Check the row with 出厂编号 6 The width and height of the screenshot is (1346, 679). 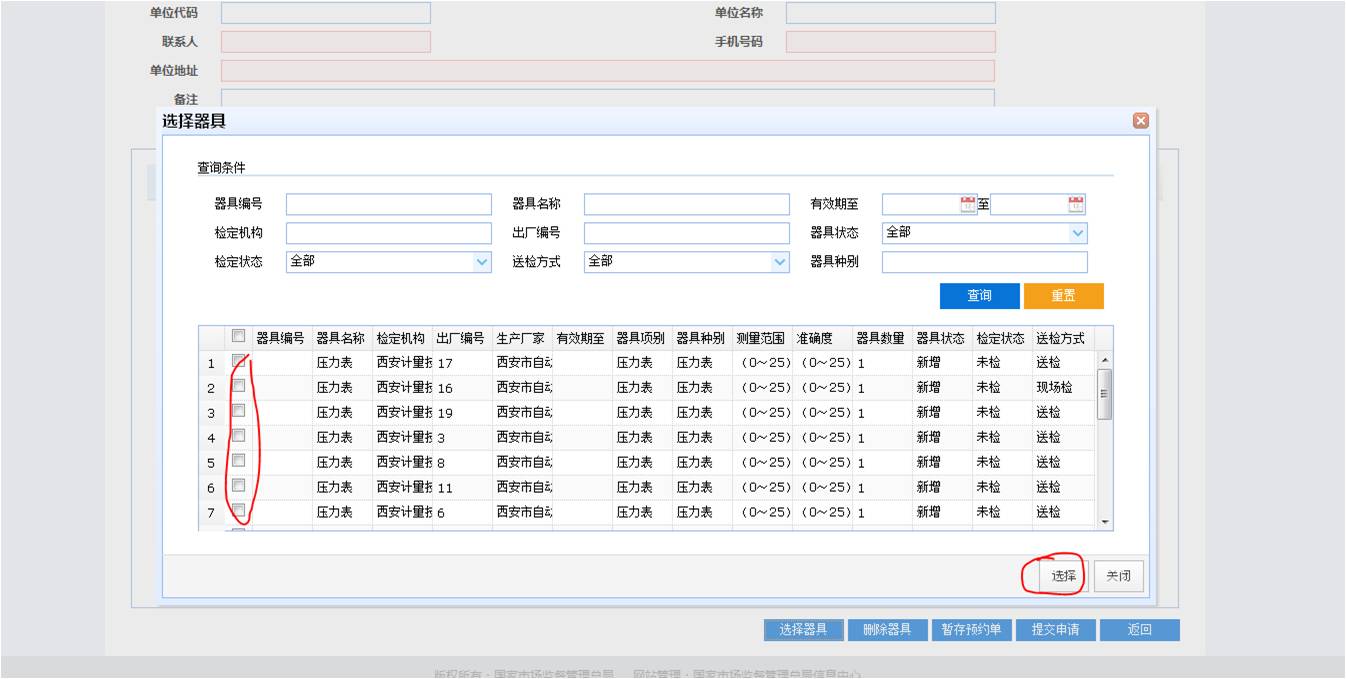238,511
